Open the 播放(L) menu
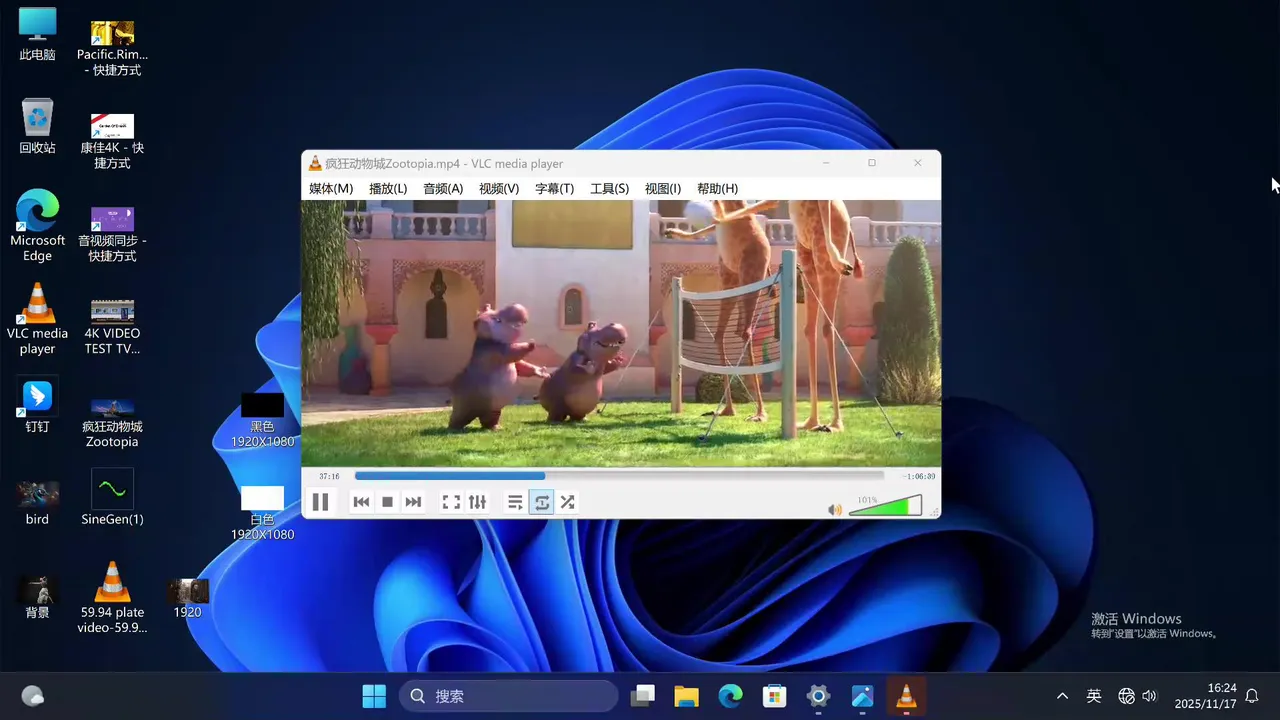Image resolution: width=1280 pixels, height=720 pixels. coord(388,189)
